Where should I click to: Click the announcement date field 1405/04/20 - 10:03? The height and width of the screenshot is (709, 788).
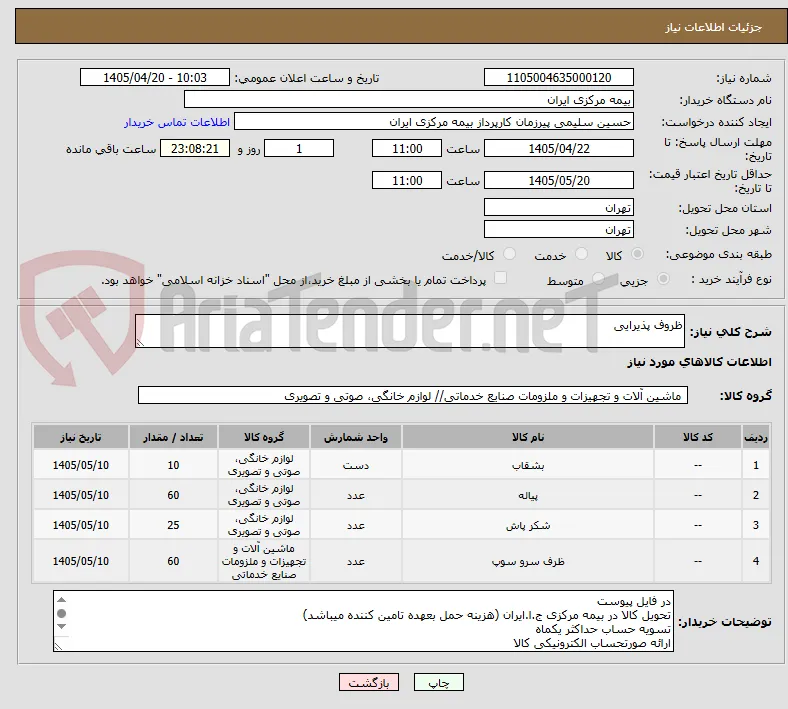tap(155, 78)
